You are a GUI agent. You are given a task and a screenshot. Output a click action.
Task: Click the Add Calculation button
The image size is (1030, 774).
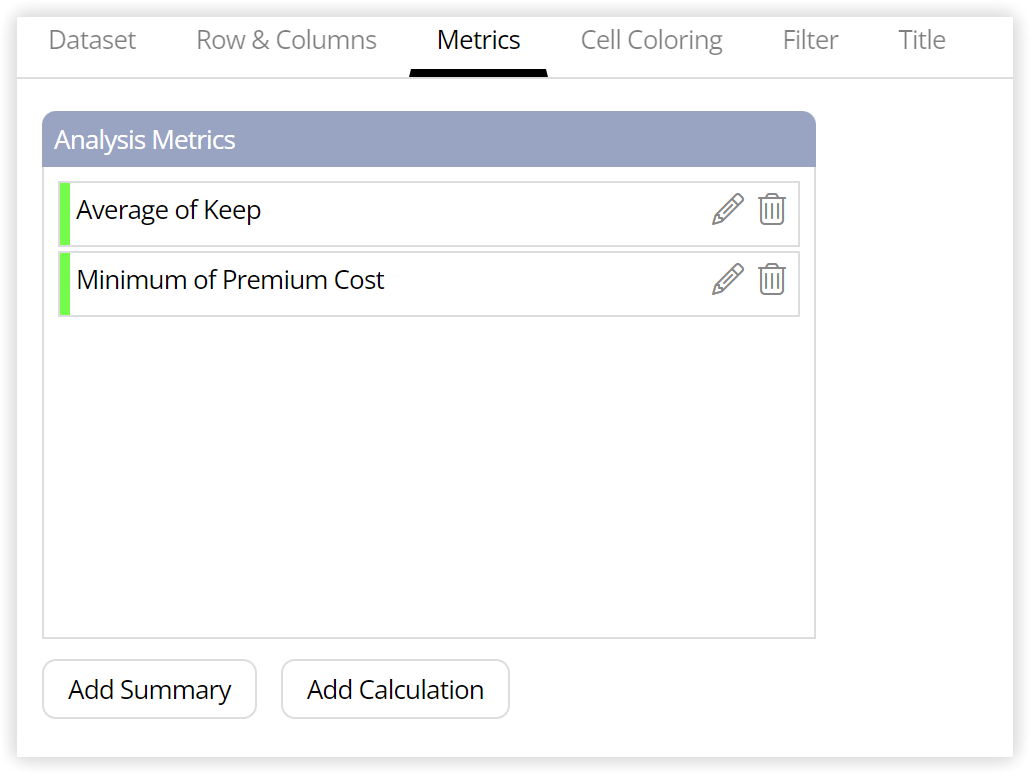pos(395,689)
